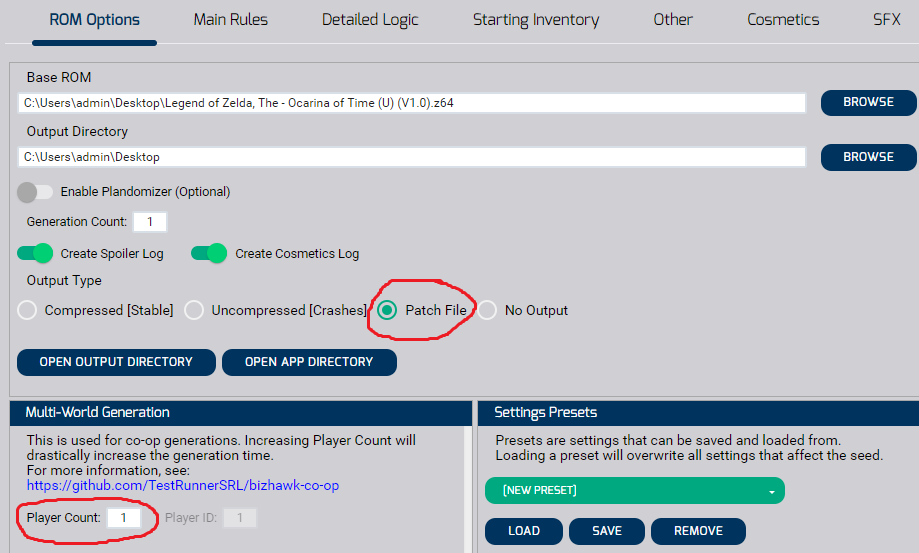Open the Detailed Logic tab

tap(370, 20)
